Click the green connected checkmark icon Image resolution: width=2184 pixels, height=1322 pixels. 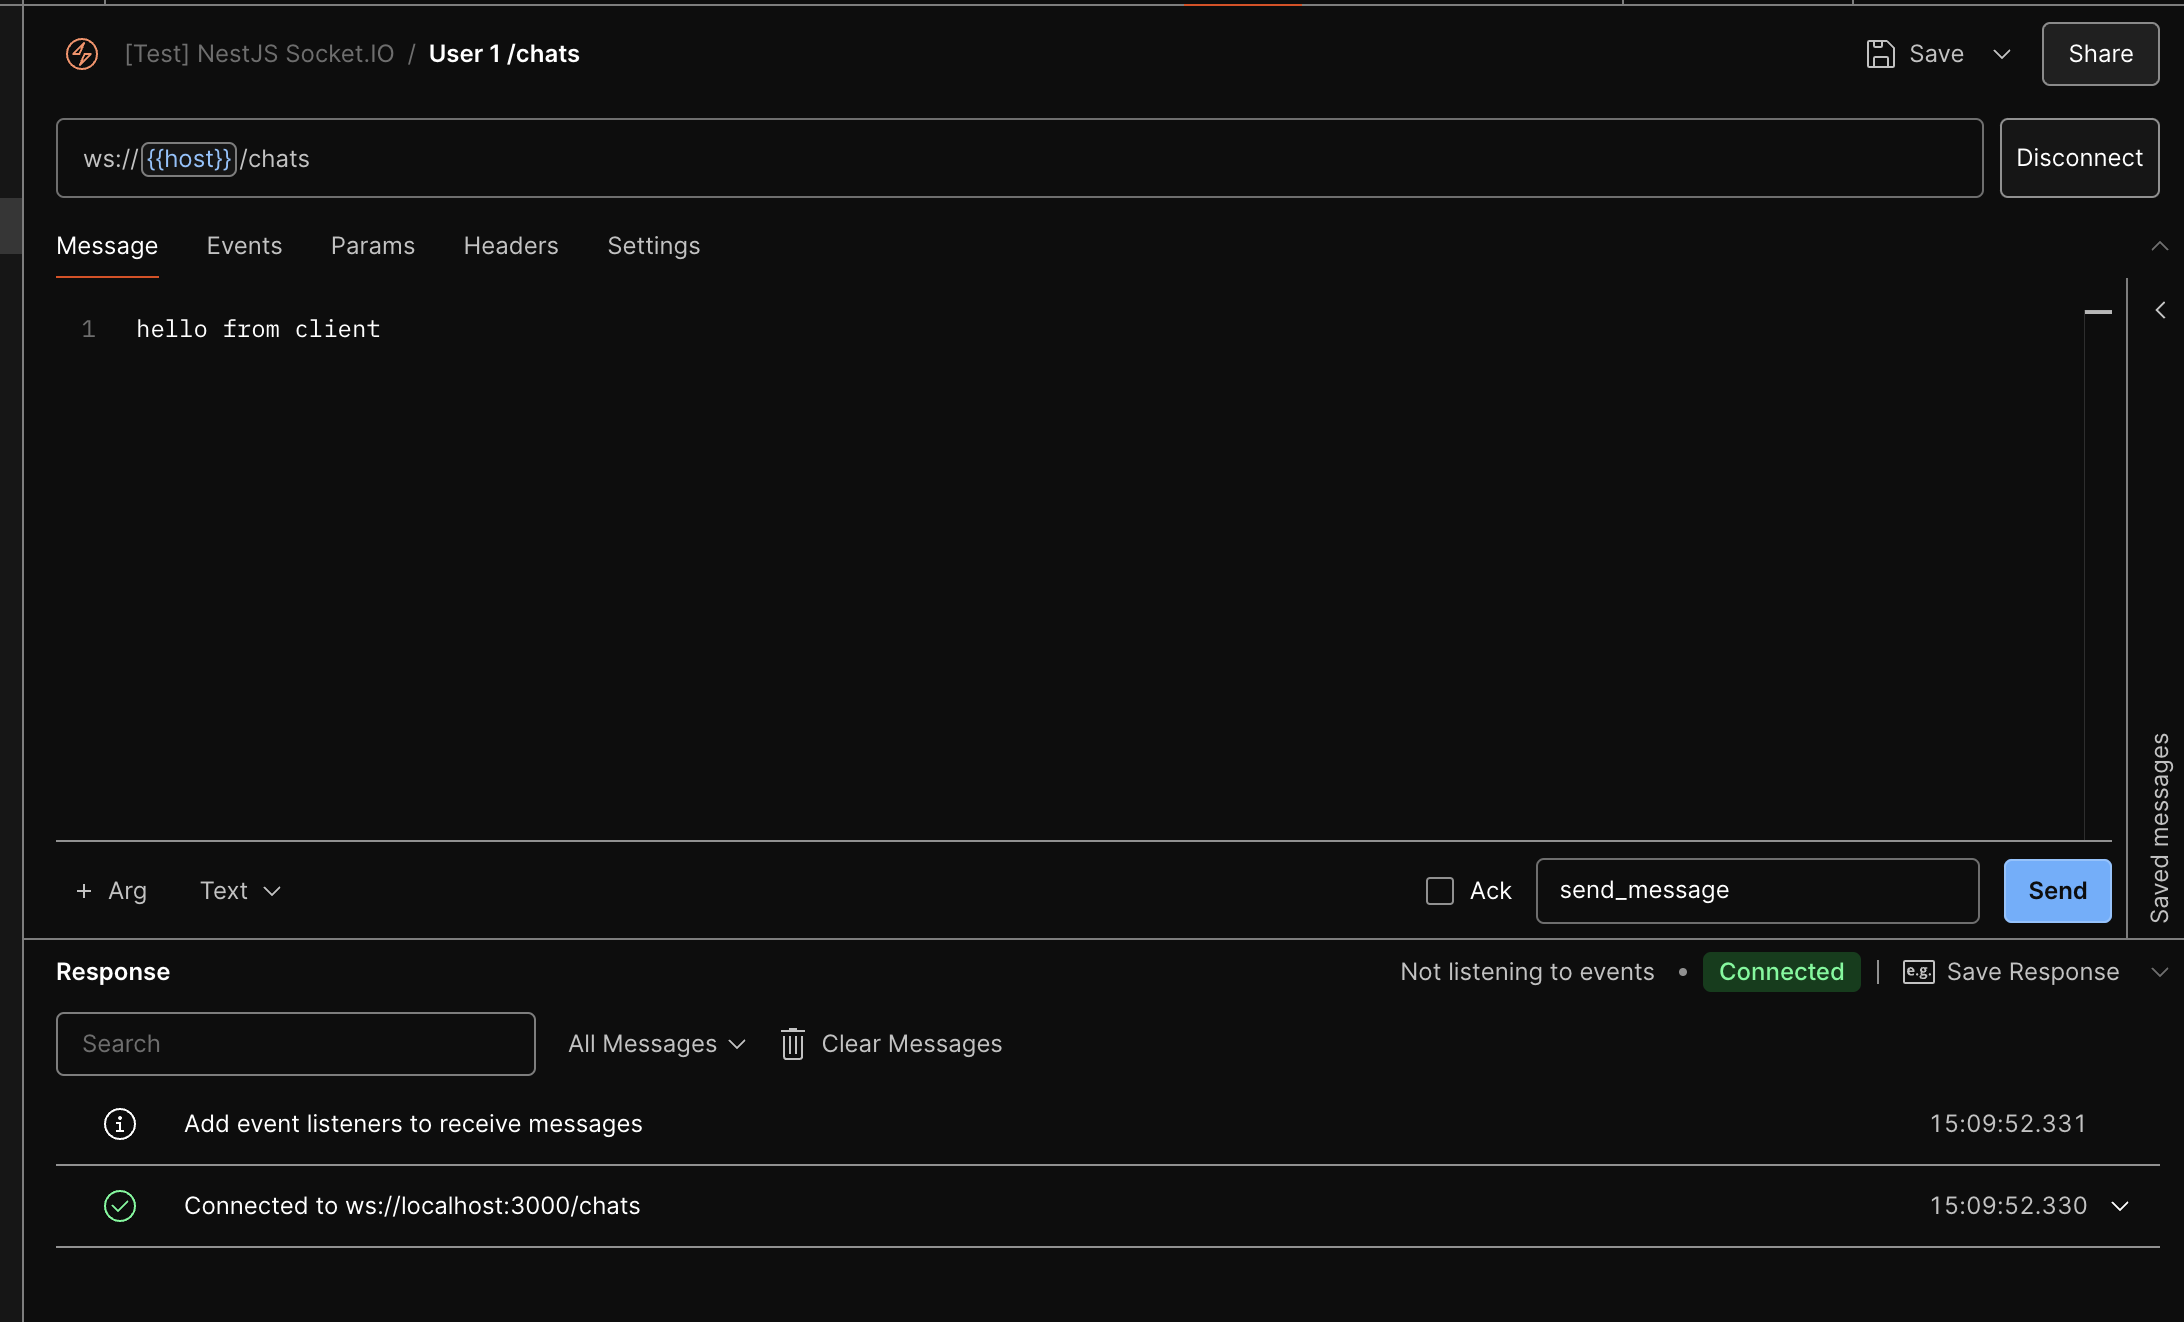click(120, 1206)
